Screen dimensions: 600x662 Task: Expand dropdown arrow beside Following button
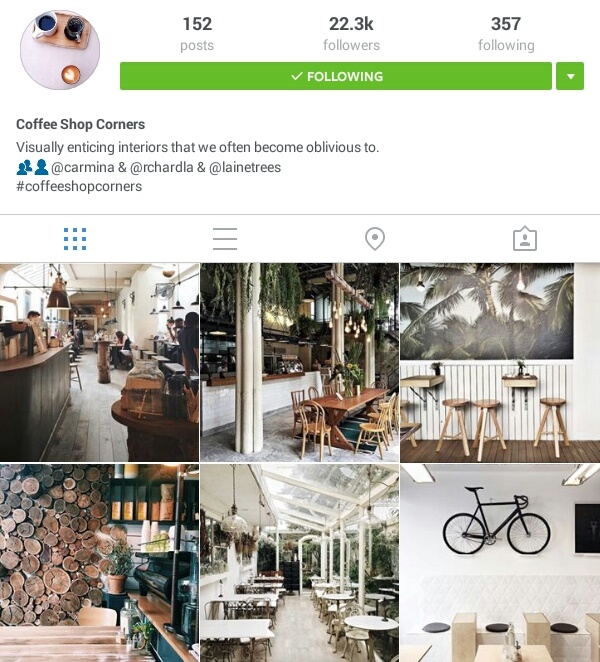(570, 76)
